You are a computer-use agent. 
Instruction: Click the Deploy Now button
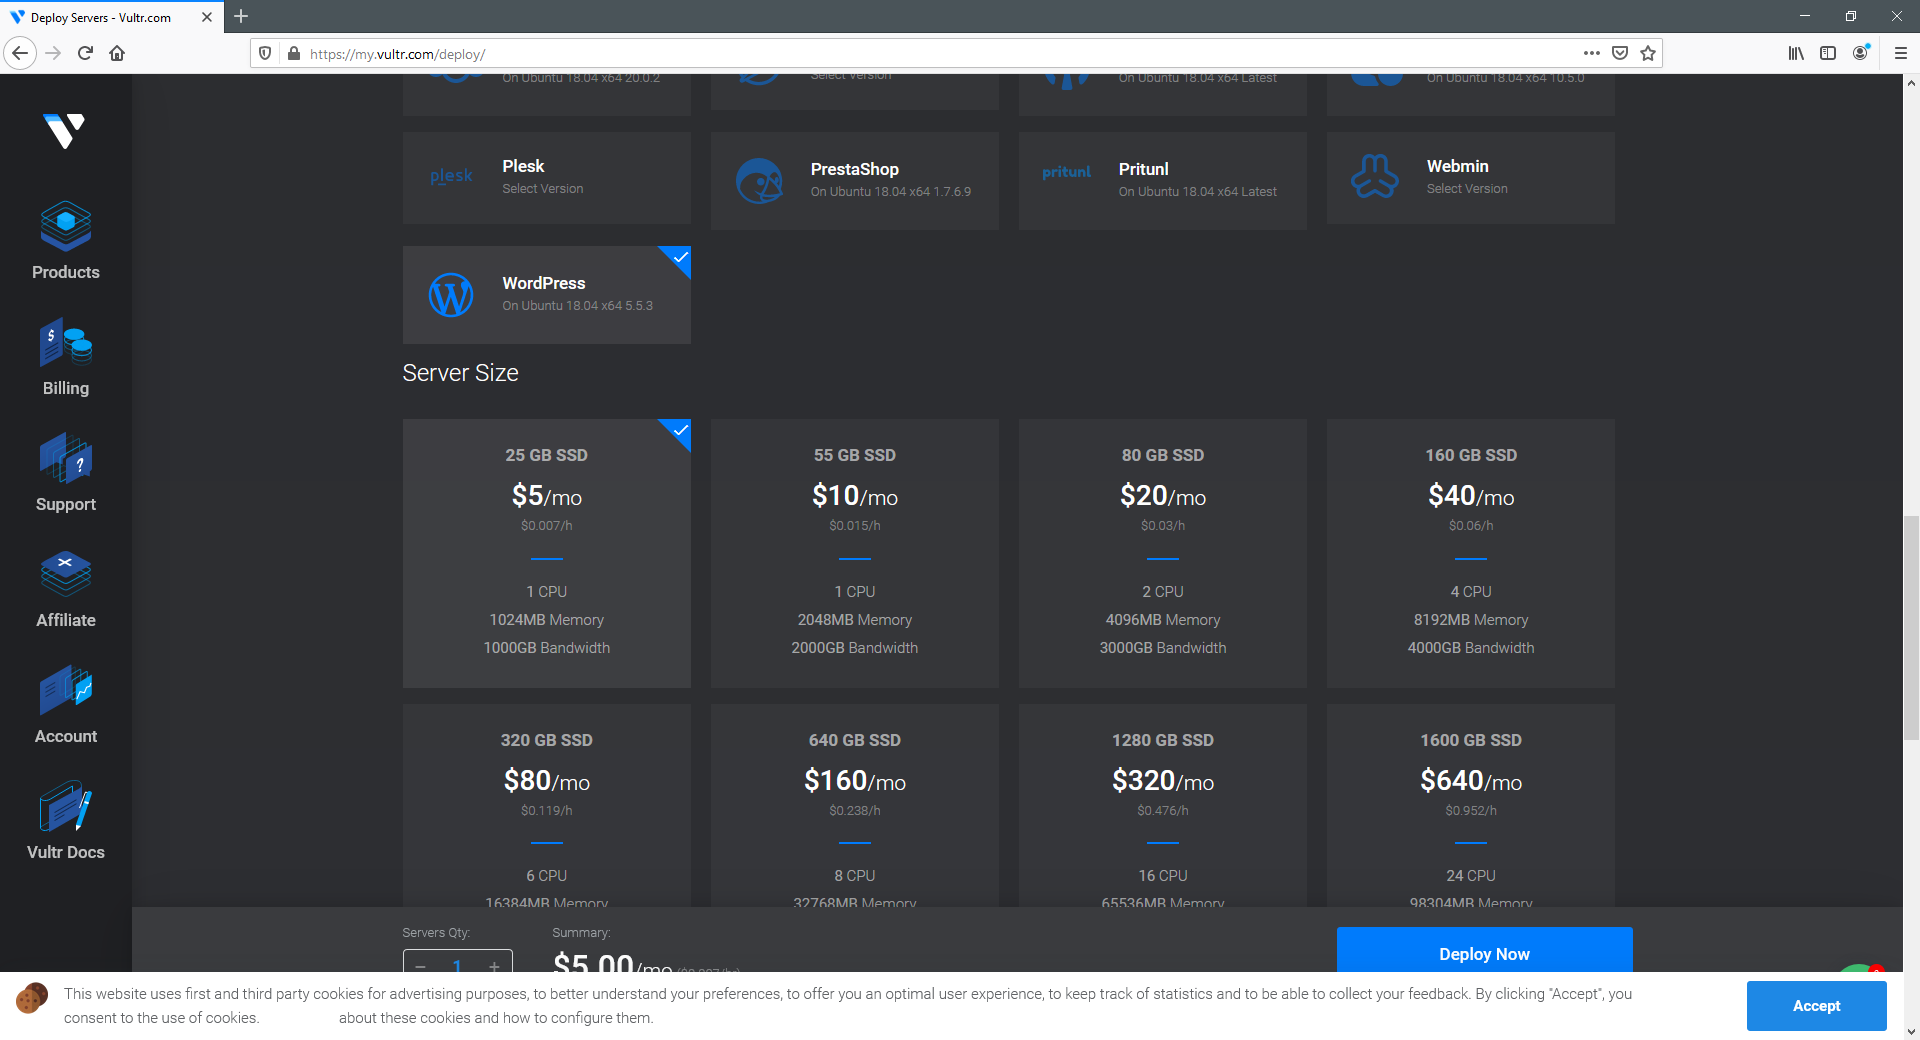(1484, 951)
